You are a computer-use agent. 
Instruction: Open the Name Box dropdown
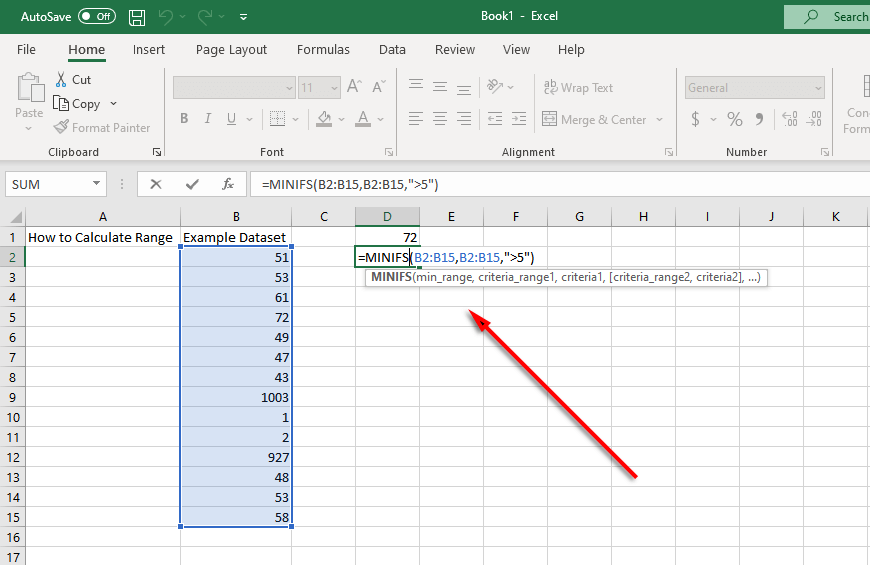pyautogui.click(x=97, y=184)
